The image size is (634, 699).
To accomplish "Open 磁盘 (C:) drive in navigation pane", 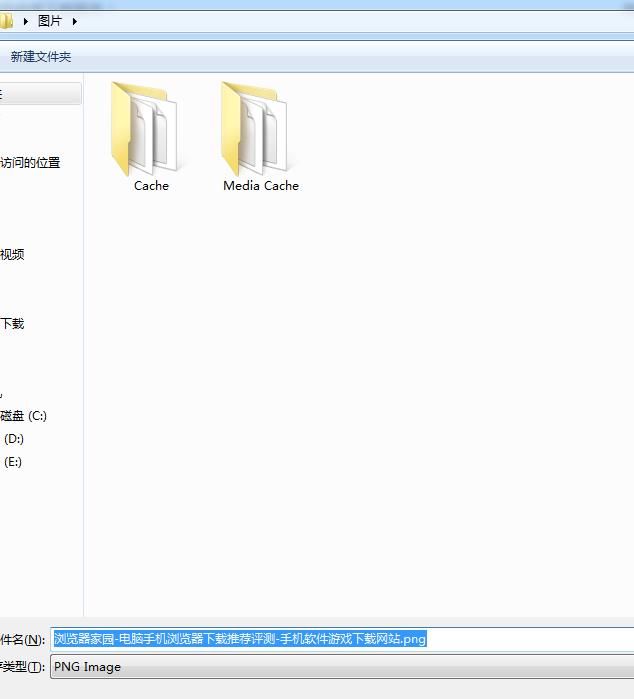I will pyautogui.click(x=23, y=416).
